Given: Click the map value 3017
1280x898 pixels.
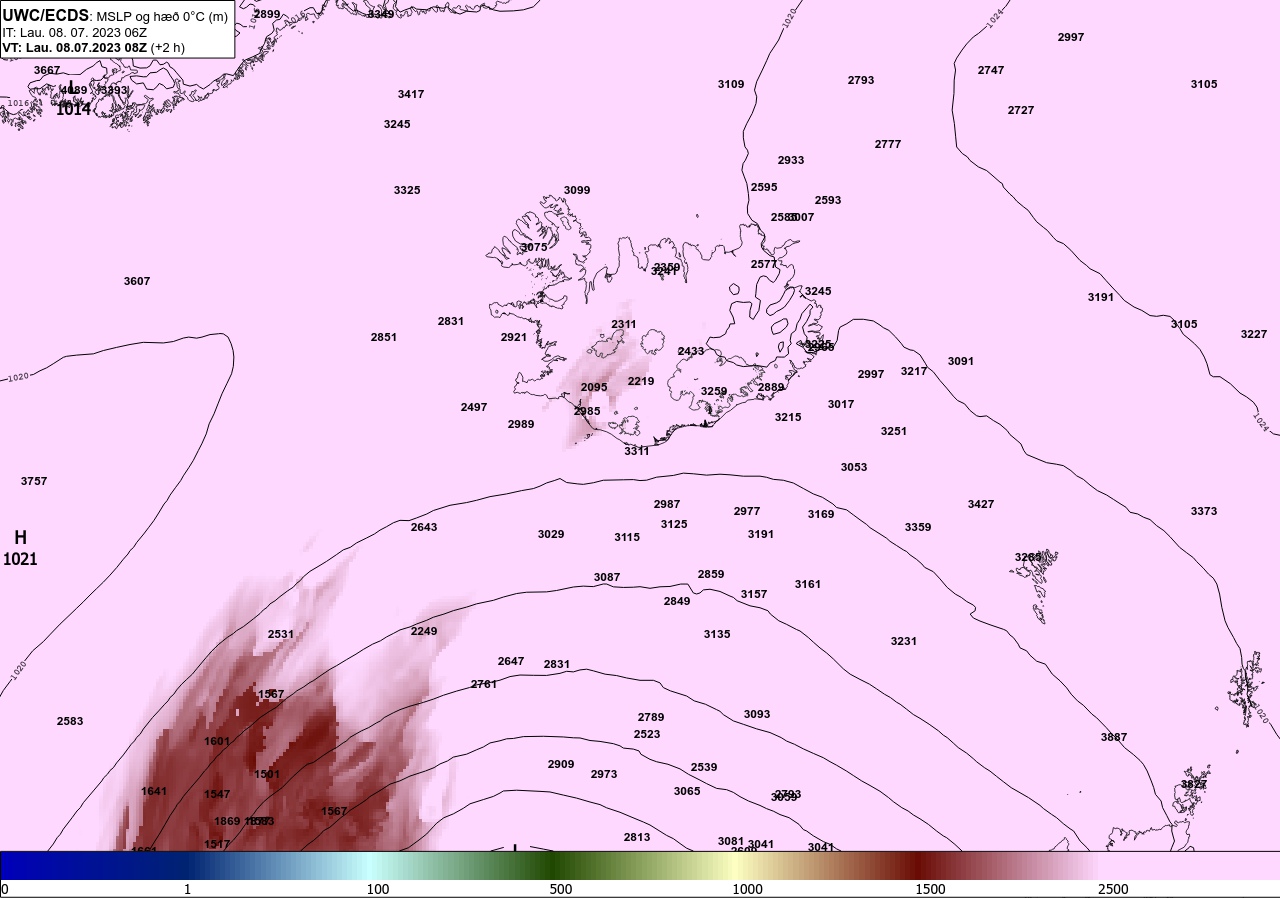Looking at the screenshot, I should (841, 404).
